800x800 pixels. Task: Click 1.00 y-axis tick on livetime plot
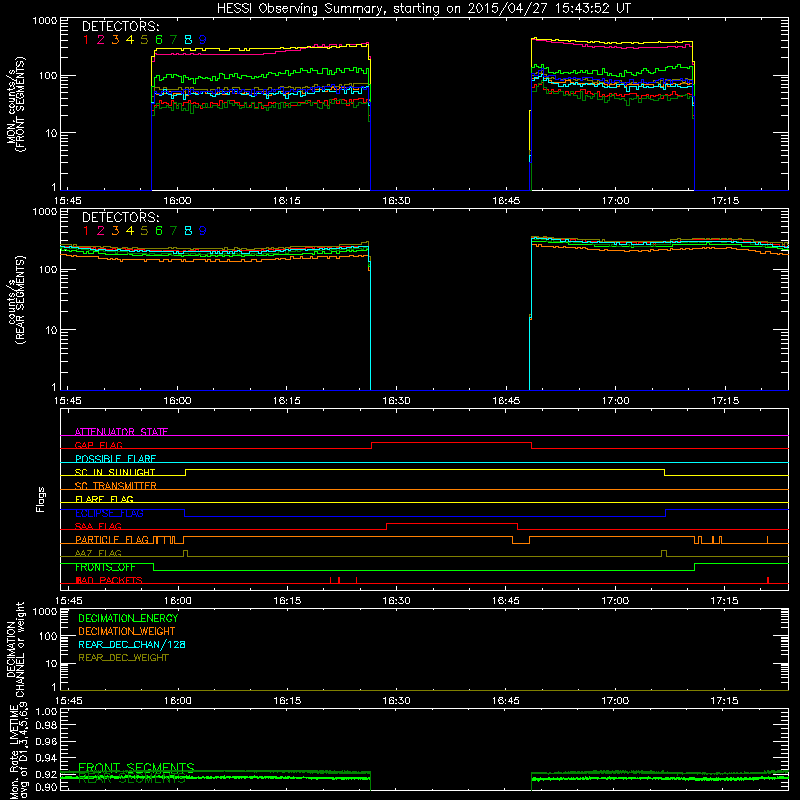point(46,711)
